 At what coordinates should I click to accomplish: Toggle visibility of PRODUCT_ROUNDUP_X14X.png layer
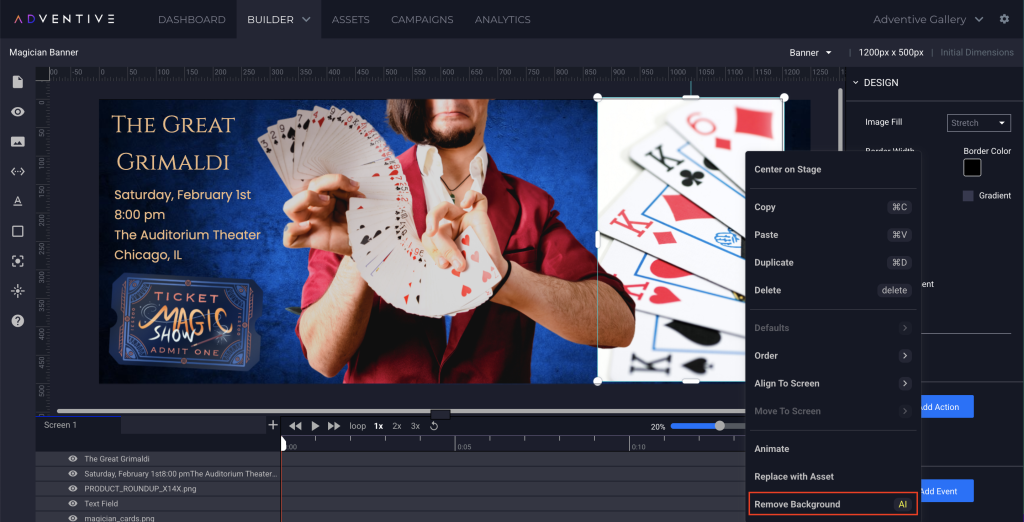(73, 489)
